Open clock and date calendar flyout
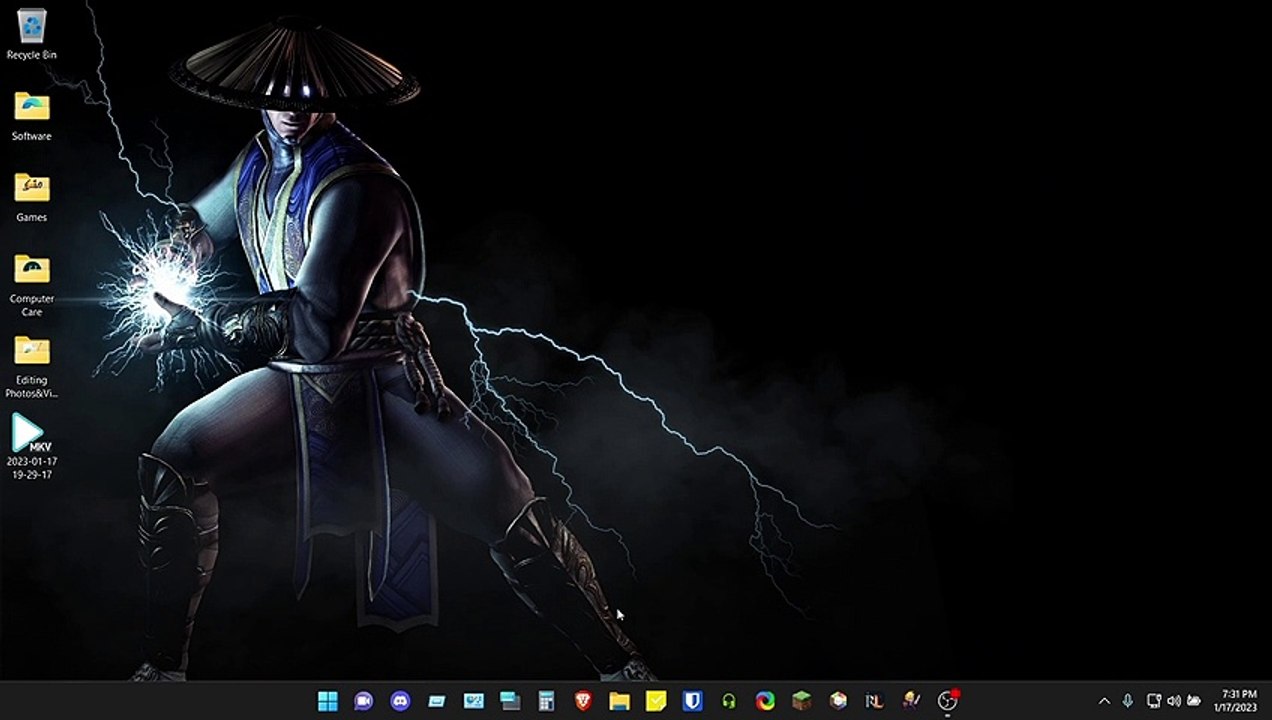The width and height of the screenshot is (1272, 720). [x=1238, y=700]
